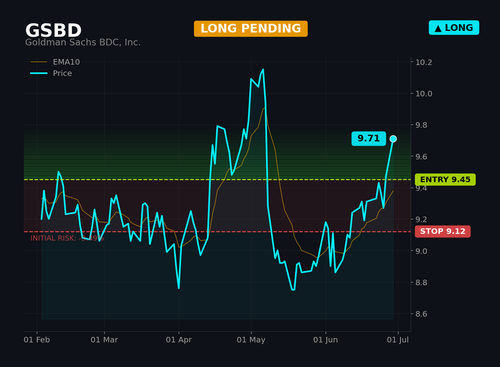Click the ENTRY 9.45 level tag

pos(445,180)
